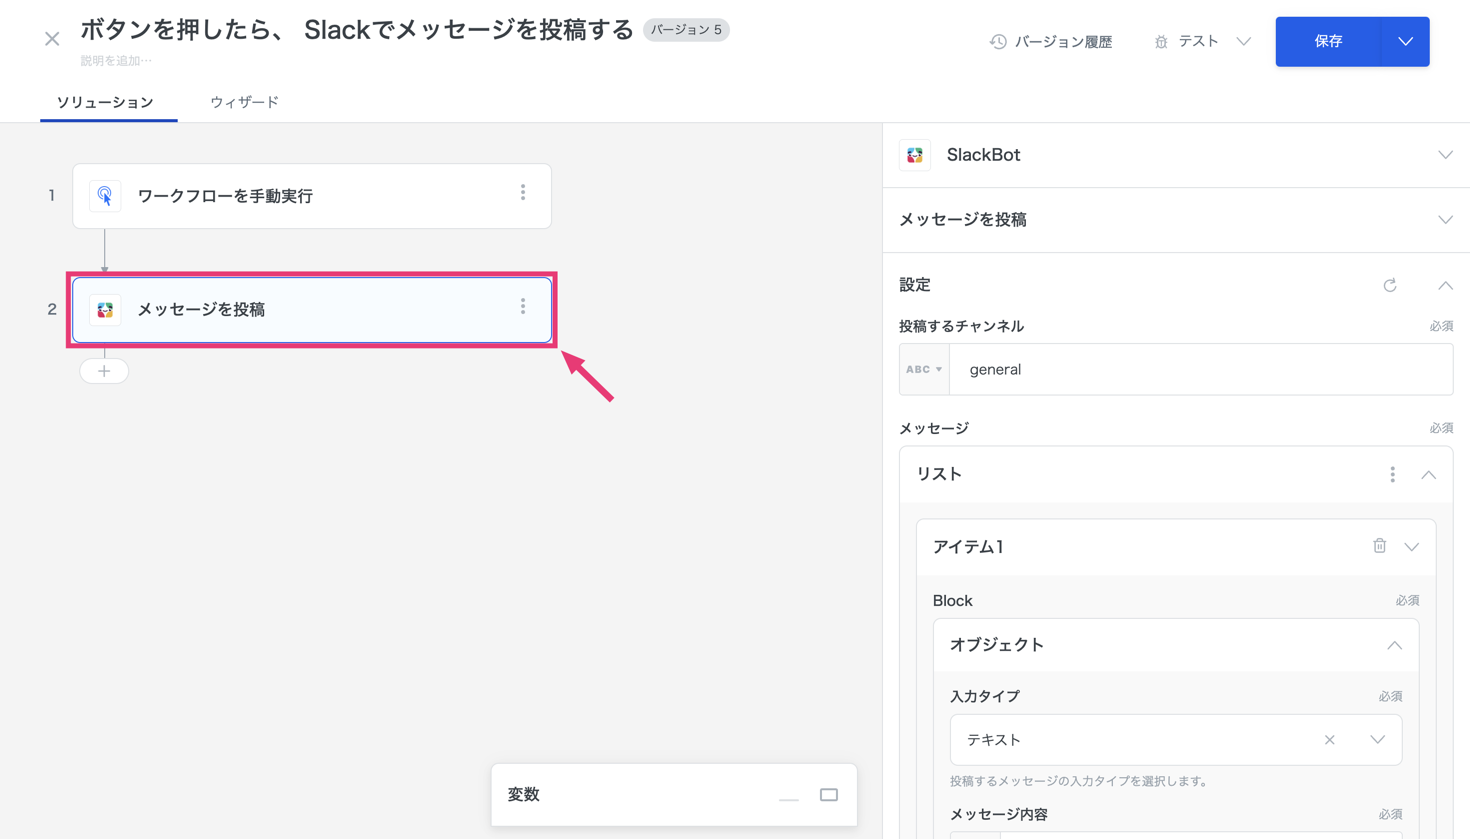Click the 保存 button
This screenshot has height=839, width=1470.
(1328, 42)
